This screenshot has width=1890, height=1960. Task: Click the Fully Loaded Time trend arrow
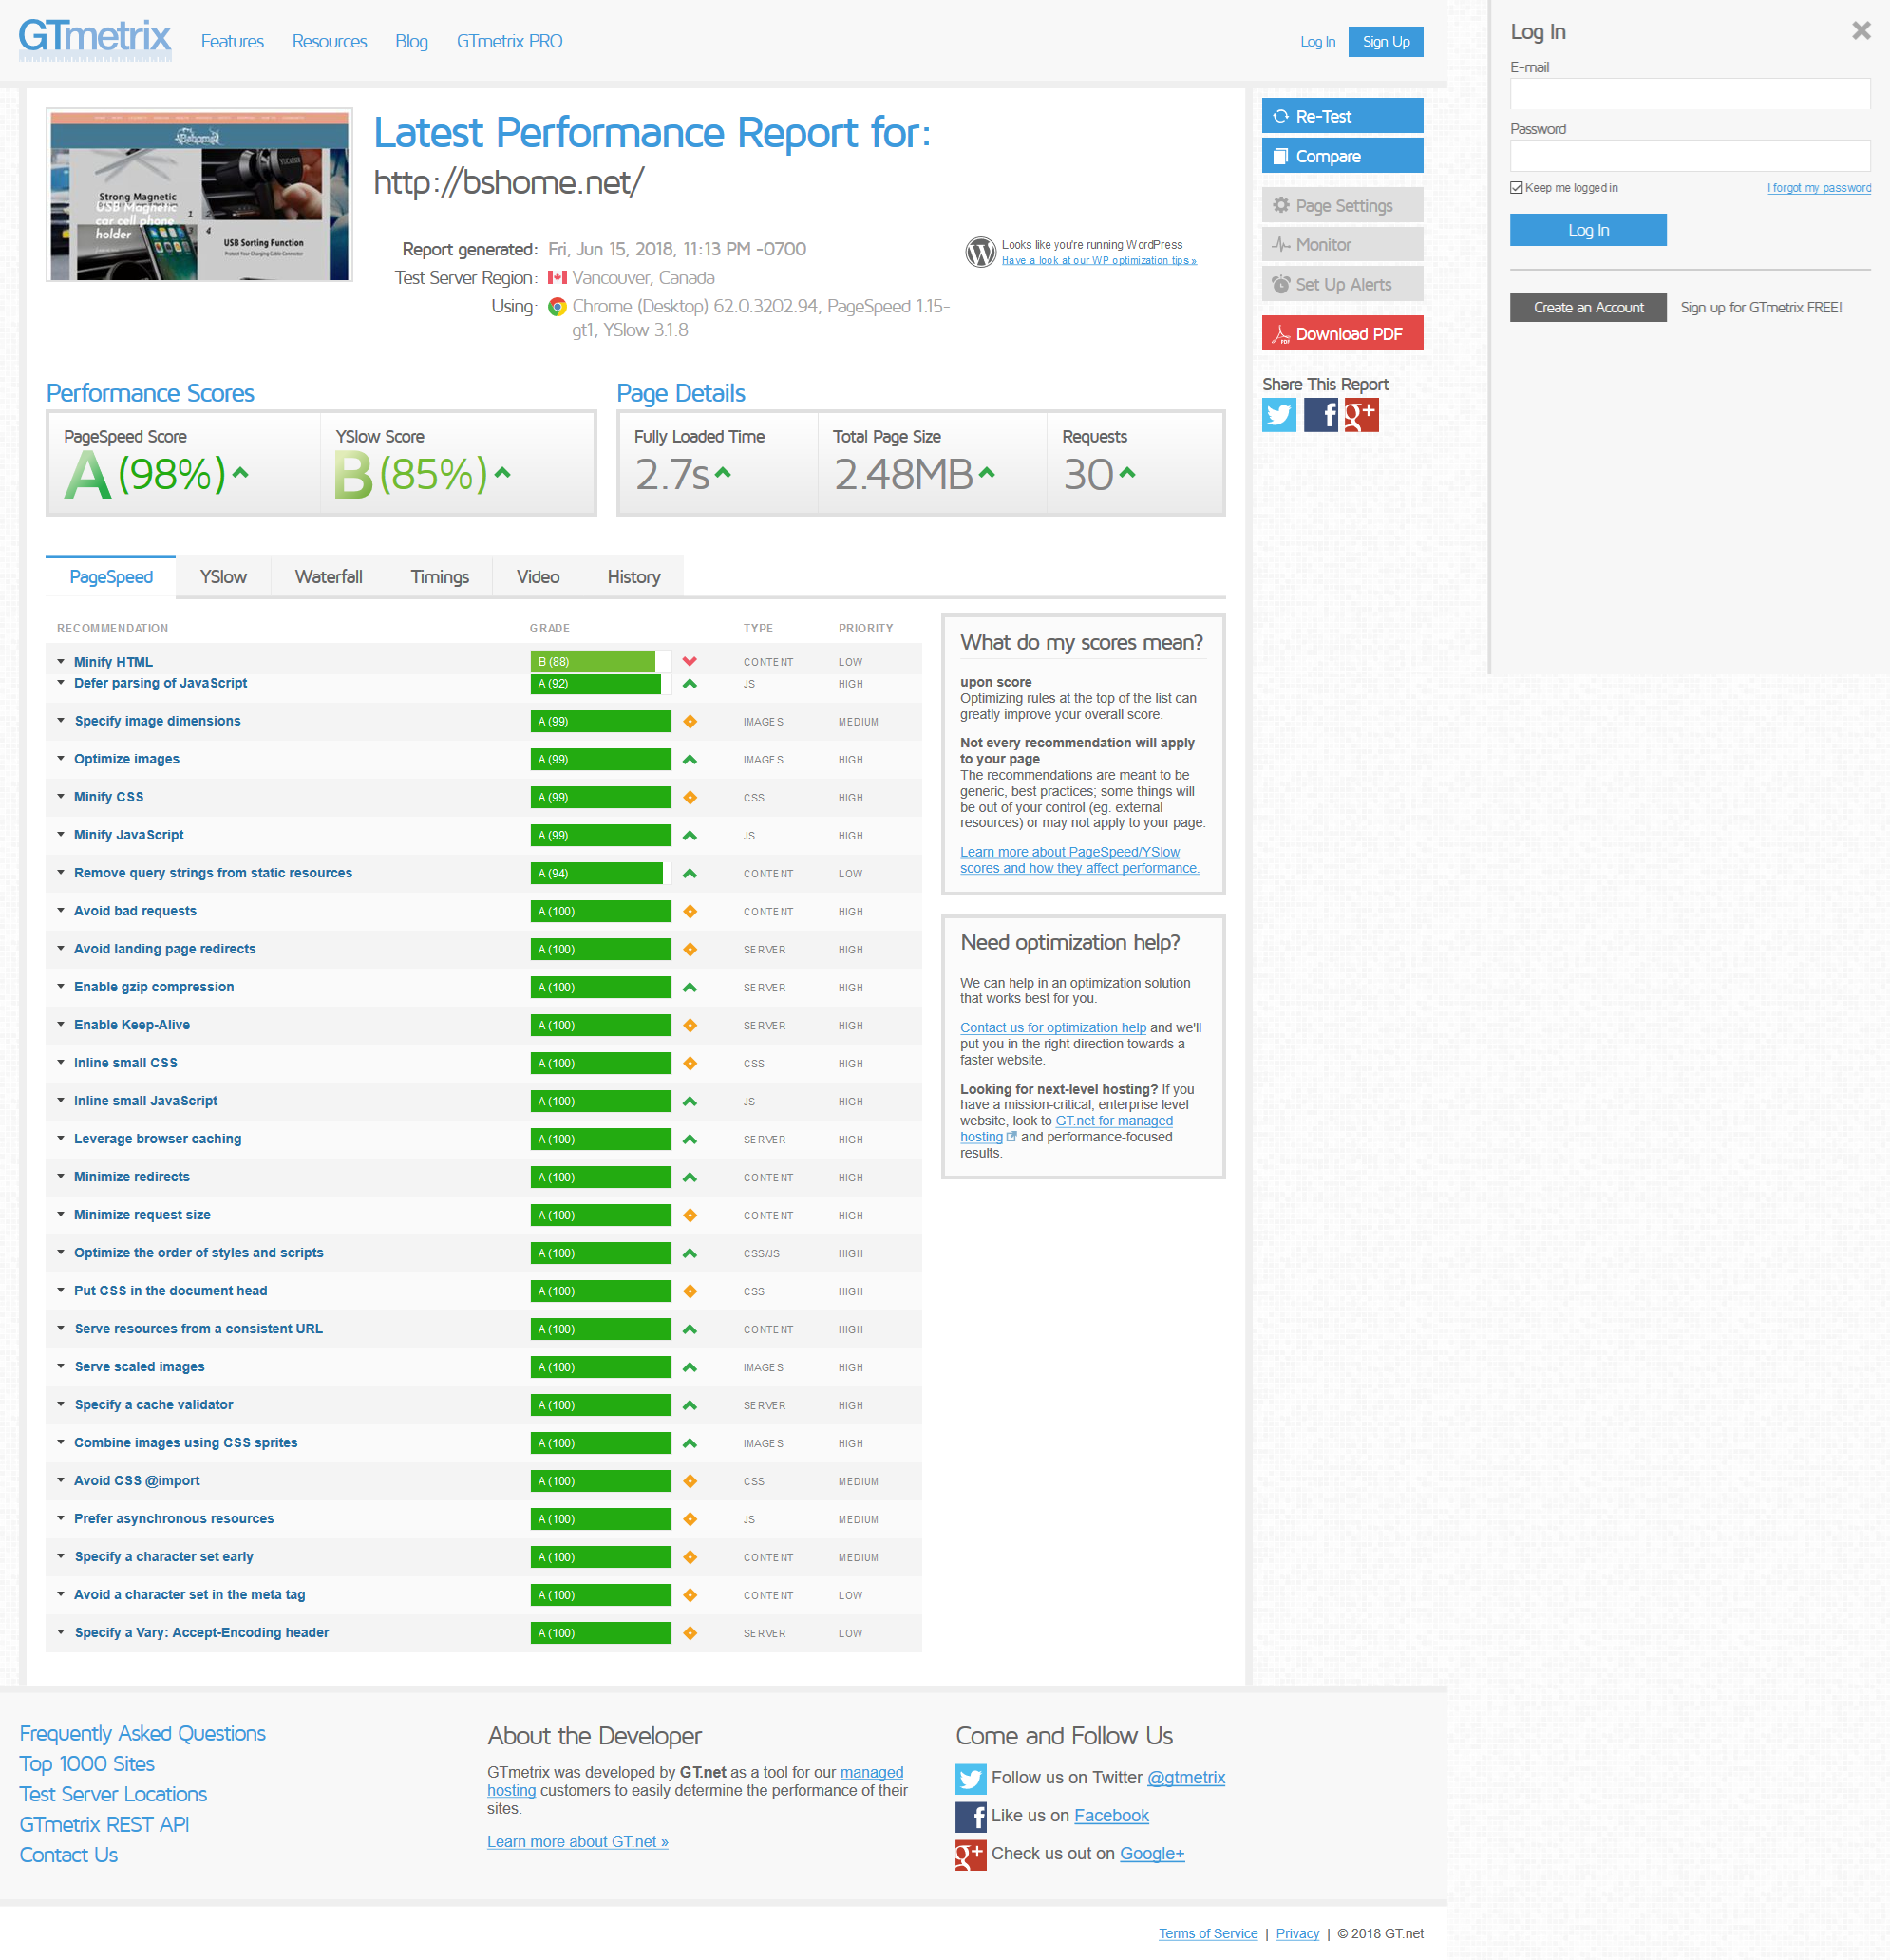pyautogui.click(x=723, y=473)
